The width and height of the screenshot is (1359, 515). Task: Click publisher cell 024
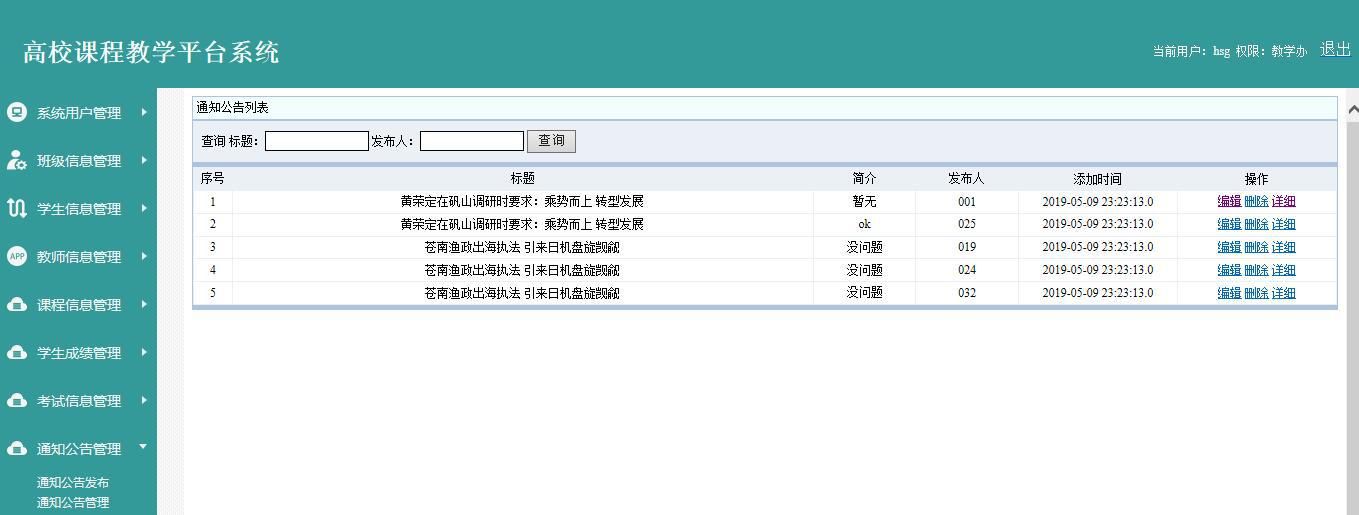click(x=966, y=270)
